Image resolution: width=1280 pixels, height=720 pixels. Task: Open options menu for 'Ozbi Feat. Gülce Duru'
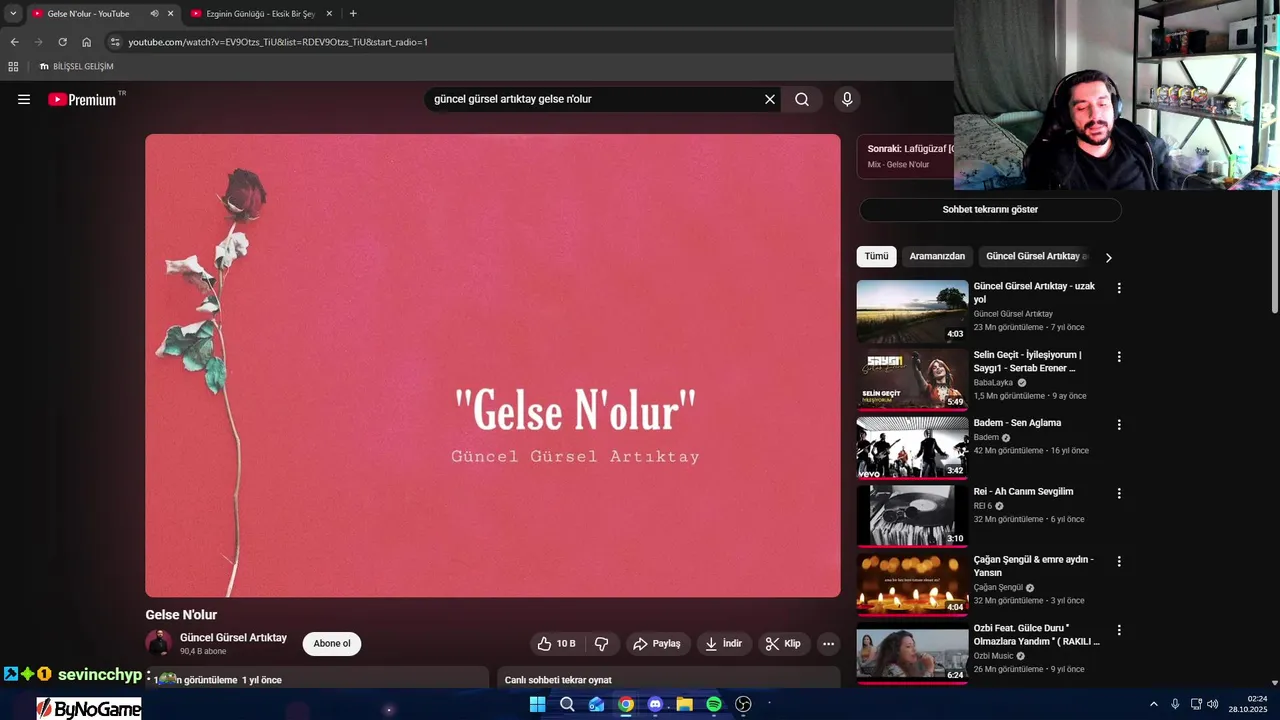click(x=1119, y=630)
